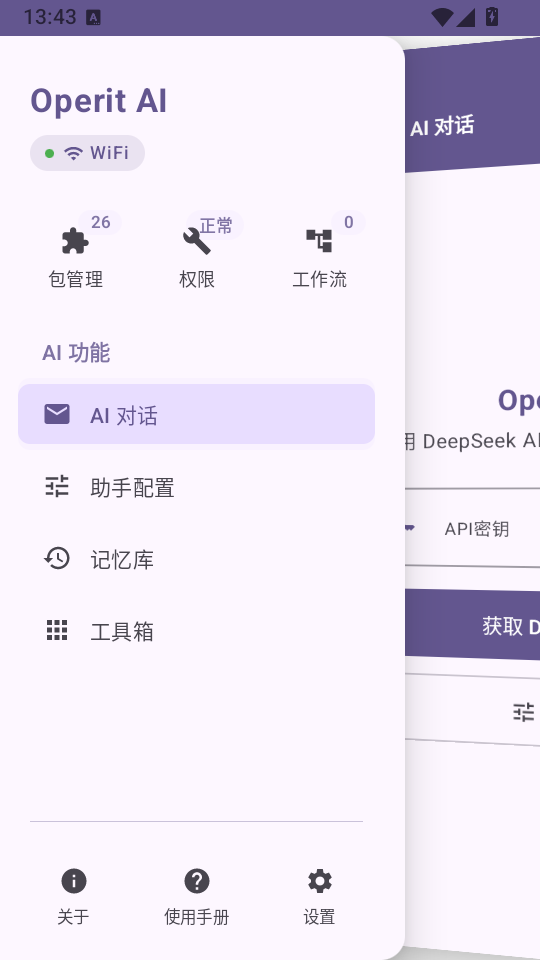
Task: Click keyboard indicator icon in status bar
Action: (93, 17)
